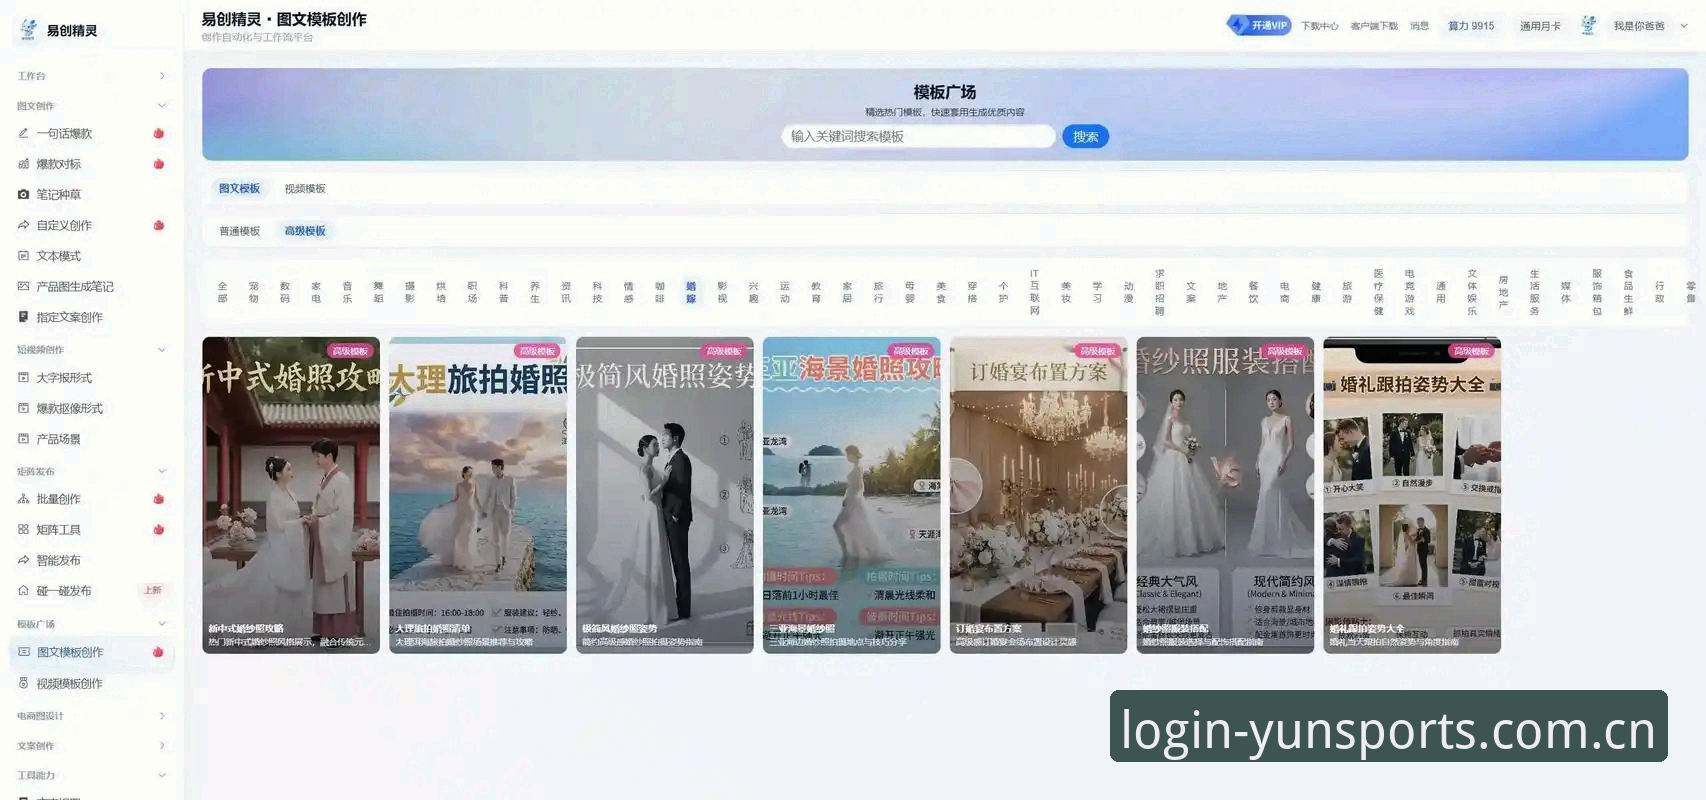
Task: Open the 笔记种草 camera icon item
Action: (23, 195)
